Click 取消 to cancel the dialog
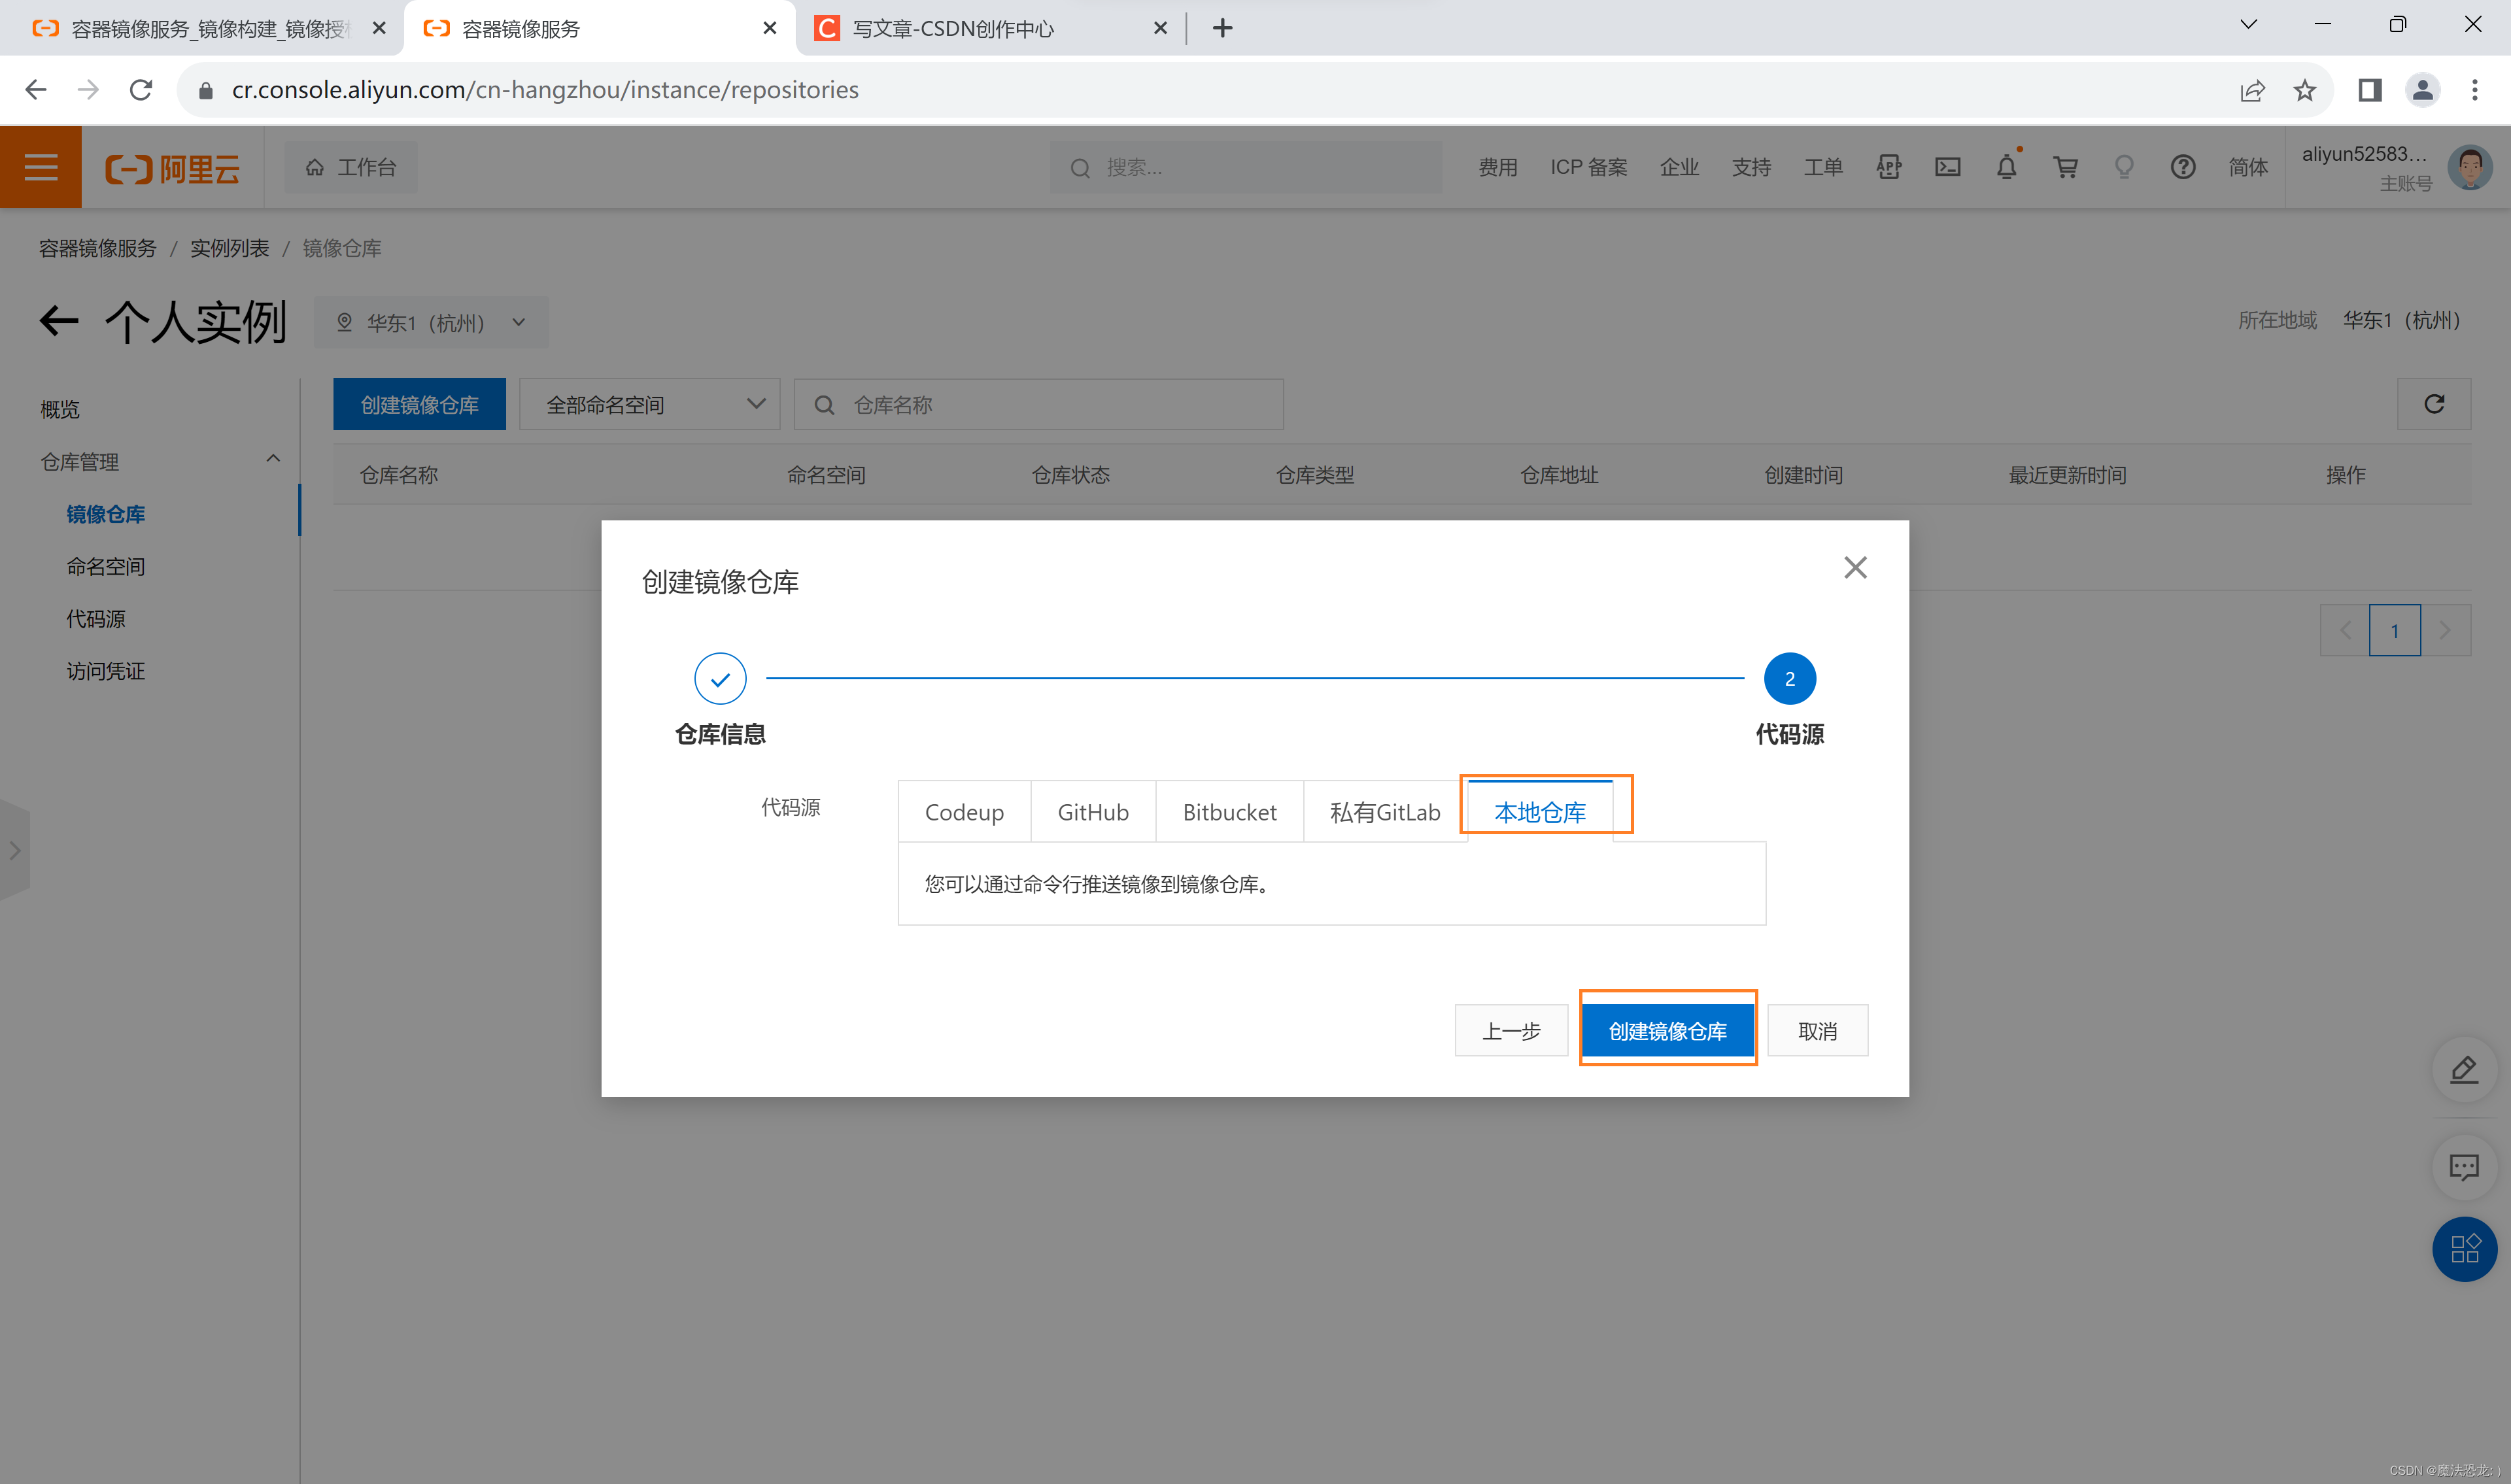This screenshot has height=1484, width=2511. pyautogui.click(x=1817, y=1031)
